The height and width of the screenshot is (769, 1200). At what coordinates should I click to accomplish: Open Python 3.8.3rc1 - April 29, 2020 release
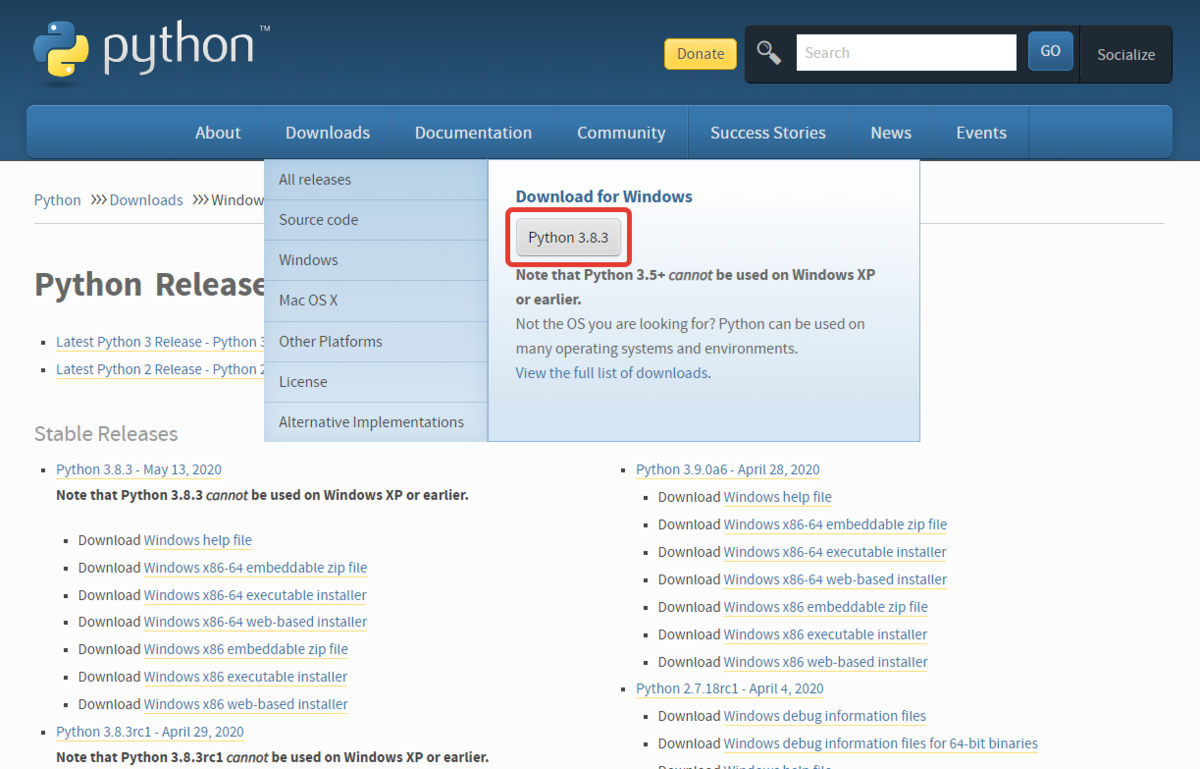point(150,732)
